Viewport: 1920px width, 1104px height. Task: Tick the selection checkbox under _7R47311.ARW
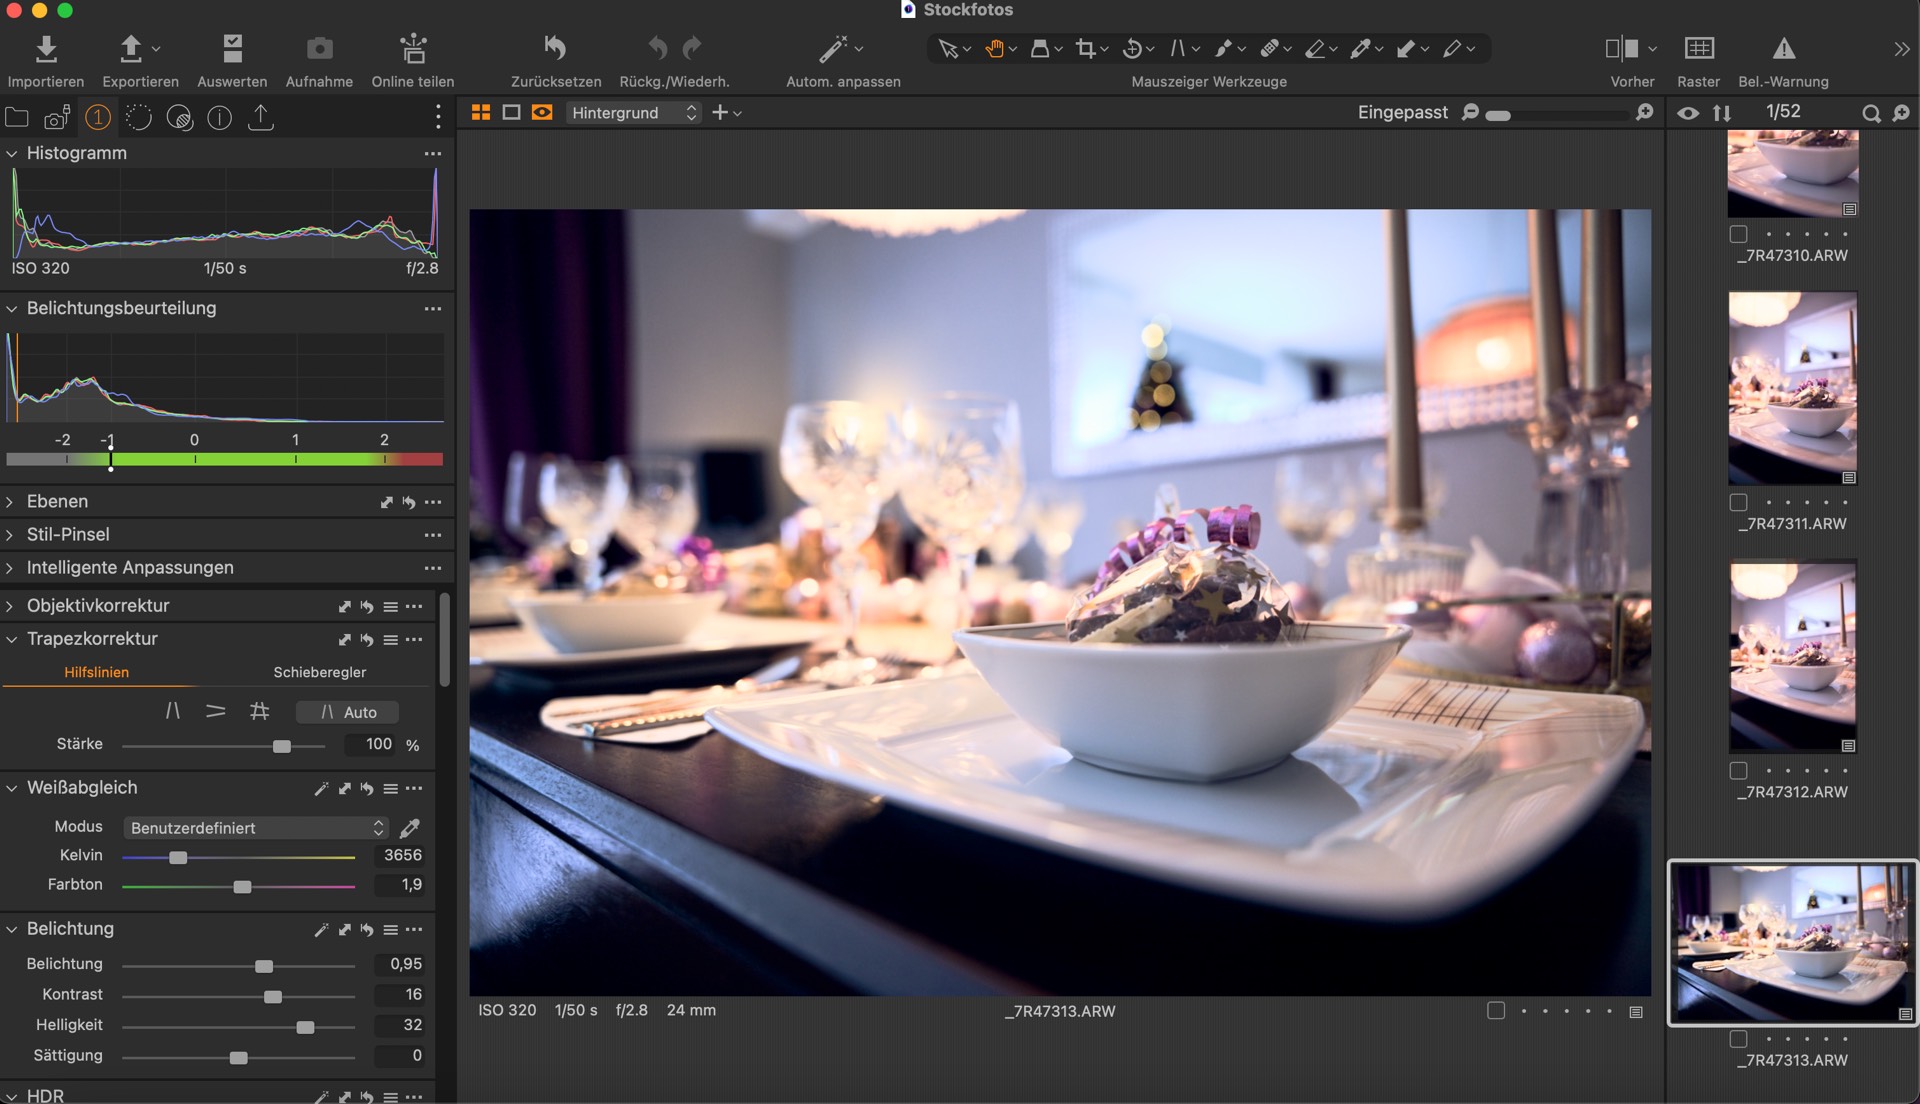pos(1739,503)
